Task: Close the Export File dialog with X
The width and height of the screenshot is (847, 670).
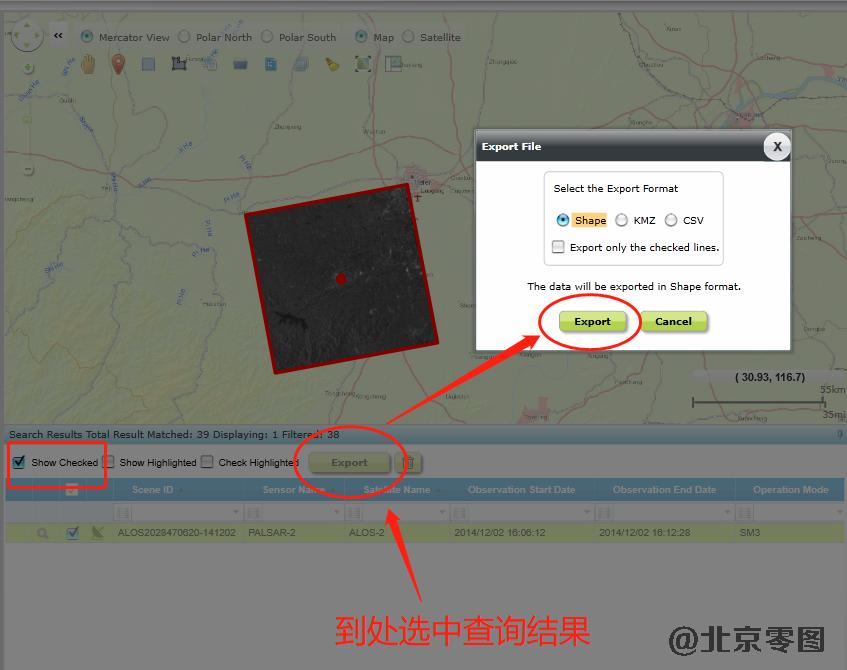Action: point(776,147)
